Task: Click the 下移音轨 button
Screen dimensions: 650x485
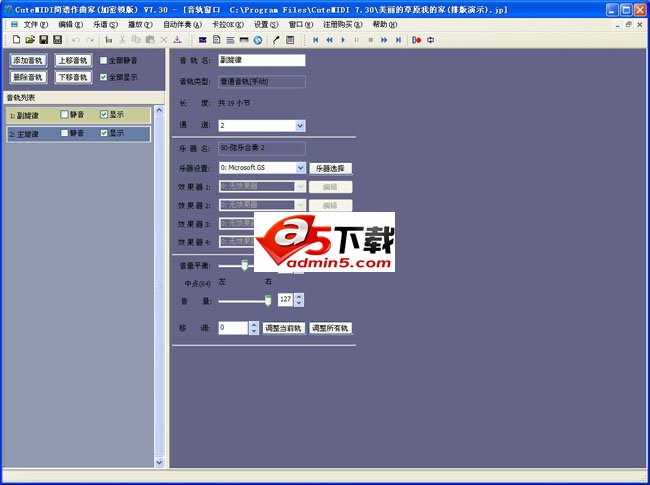Action: (73, 77)
